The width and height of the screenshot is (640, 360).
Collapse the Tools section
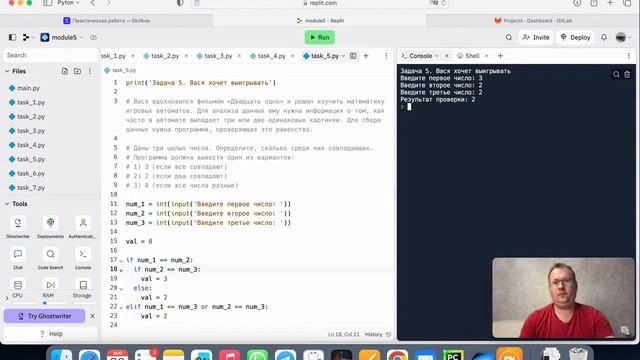click(x=7, y=204)
